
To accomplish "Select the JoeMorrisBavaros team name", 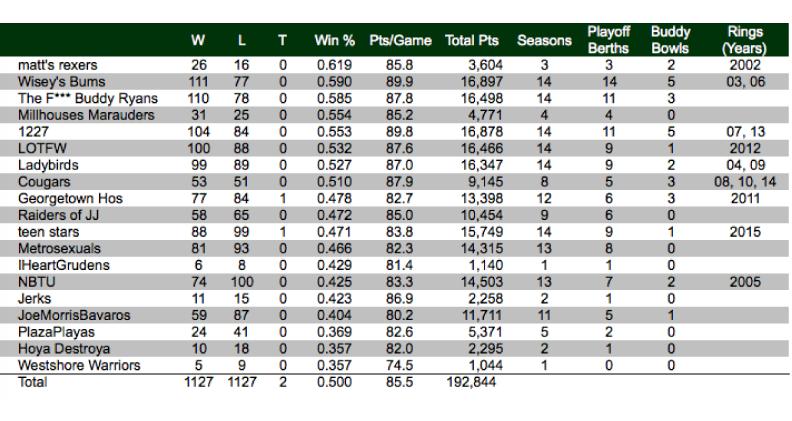I will coord(74,315).
